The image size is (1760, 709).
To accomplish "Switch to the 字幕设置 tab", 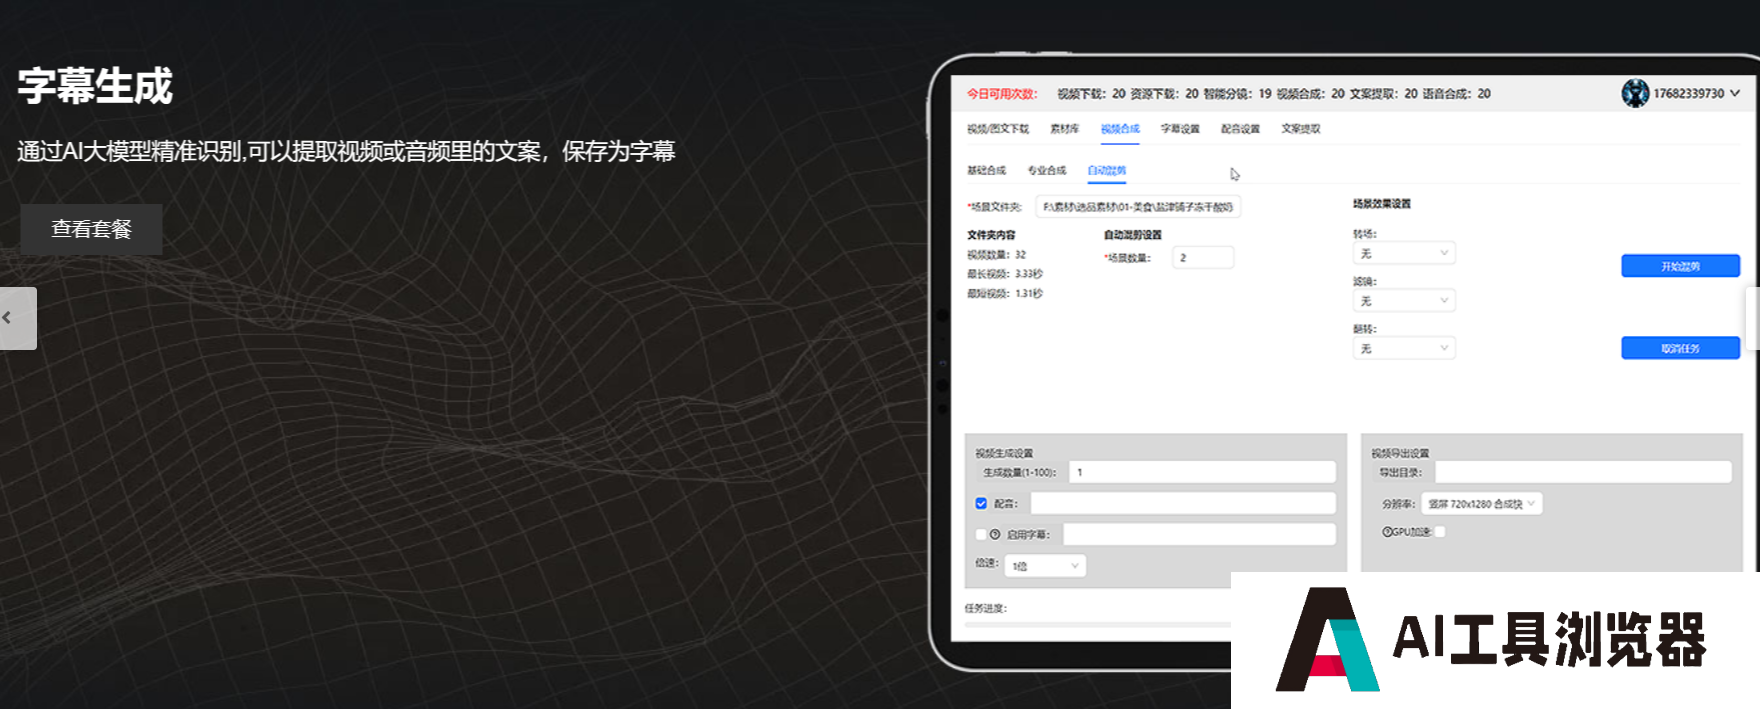I will 1180,129.
